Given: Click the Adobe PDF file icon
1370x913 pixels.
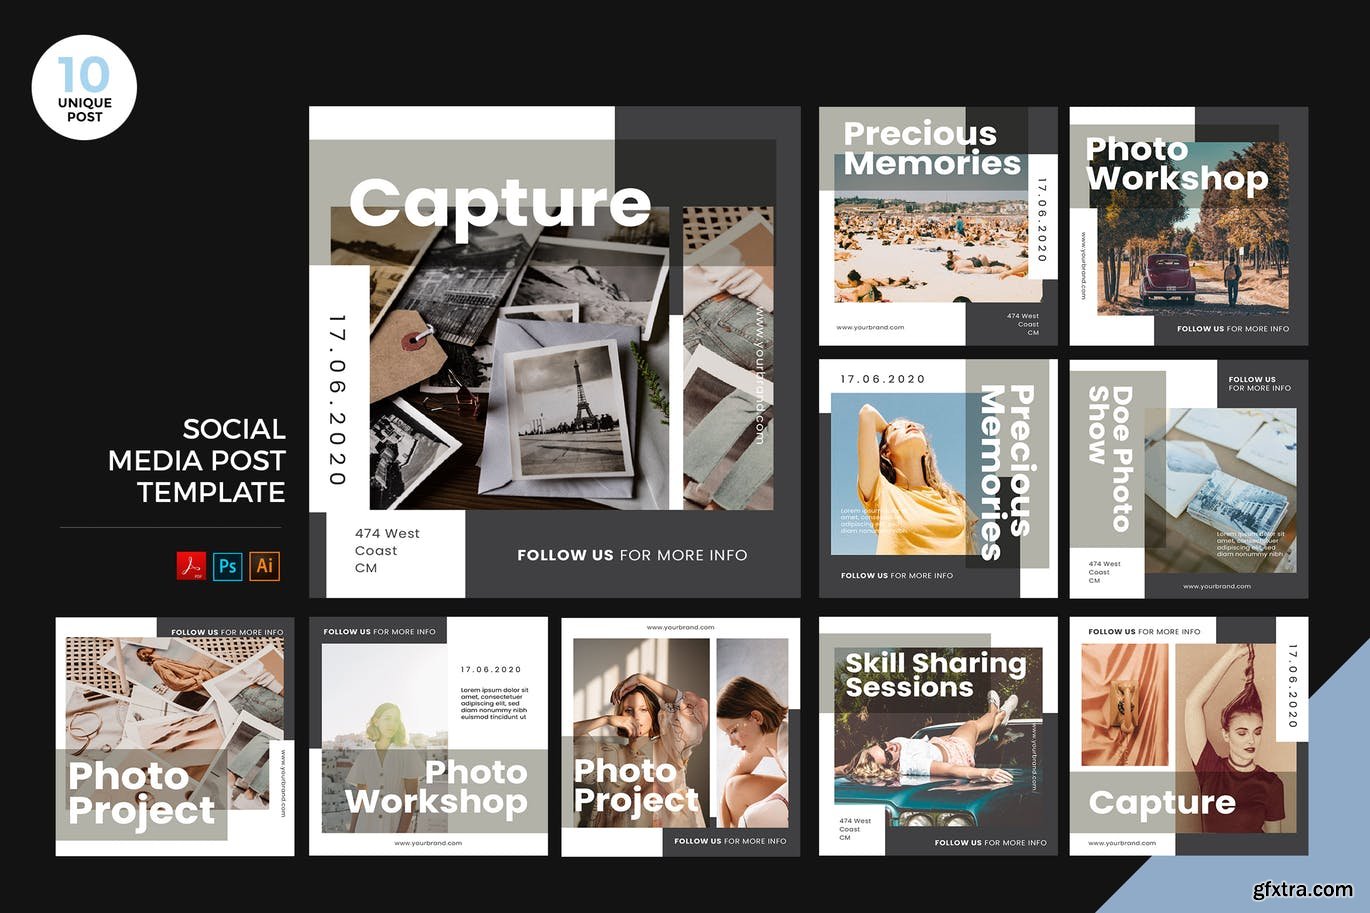Looking at the screenshot, I should [191, 566].
